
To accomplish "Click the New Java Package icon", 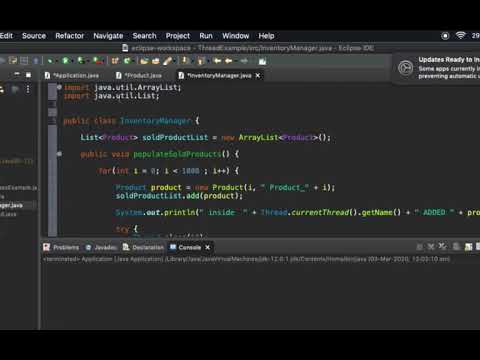I will coord(114,61).
